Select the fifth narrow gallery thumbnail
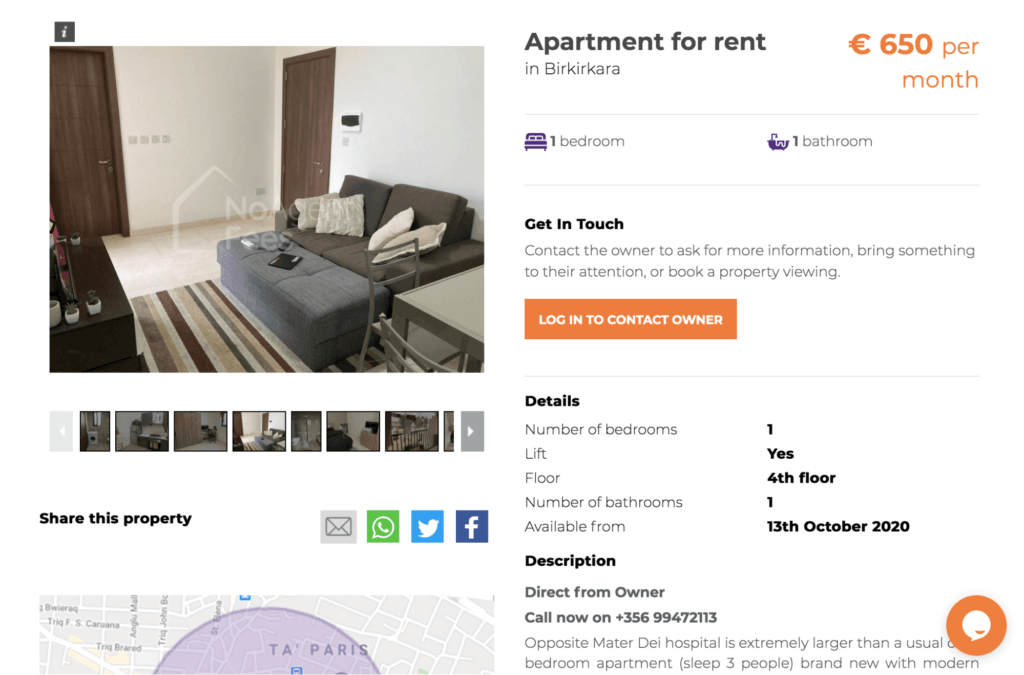Viewport: 1024px width, 675px height. (306, 431)
